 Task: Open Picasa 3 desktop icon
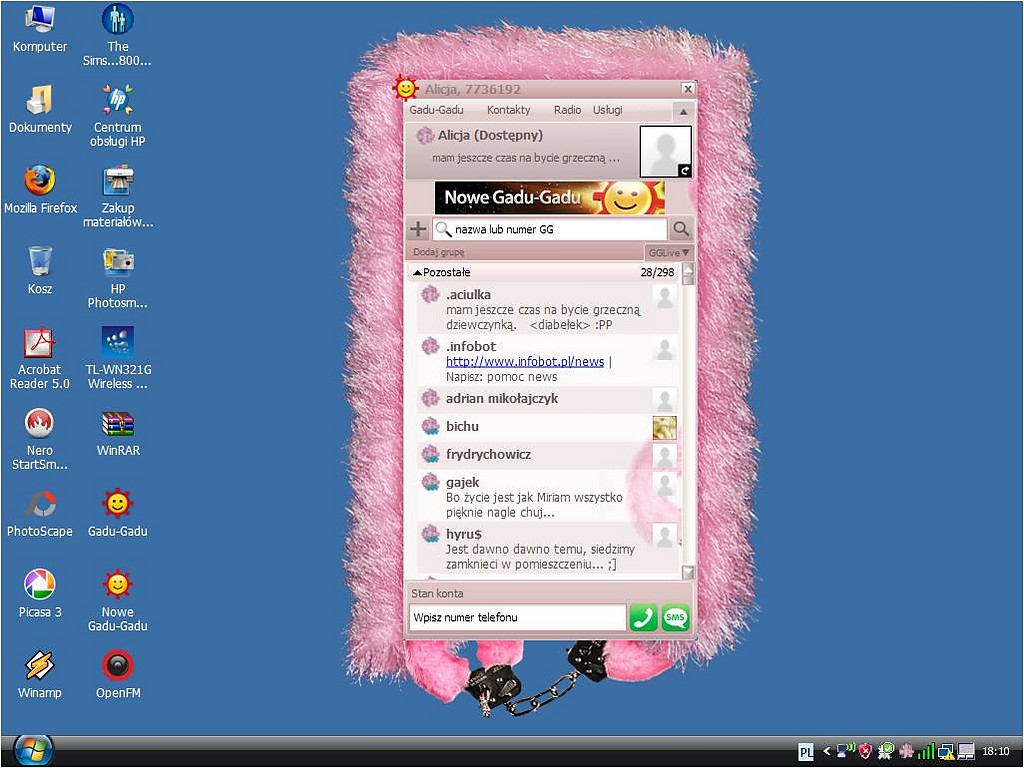click(40, 594)
